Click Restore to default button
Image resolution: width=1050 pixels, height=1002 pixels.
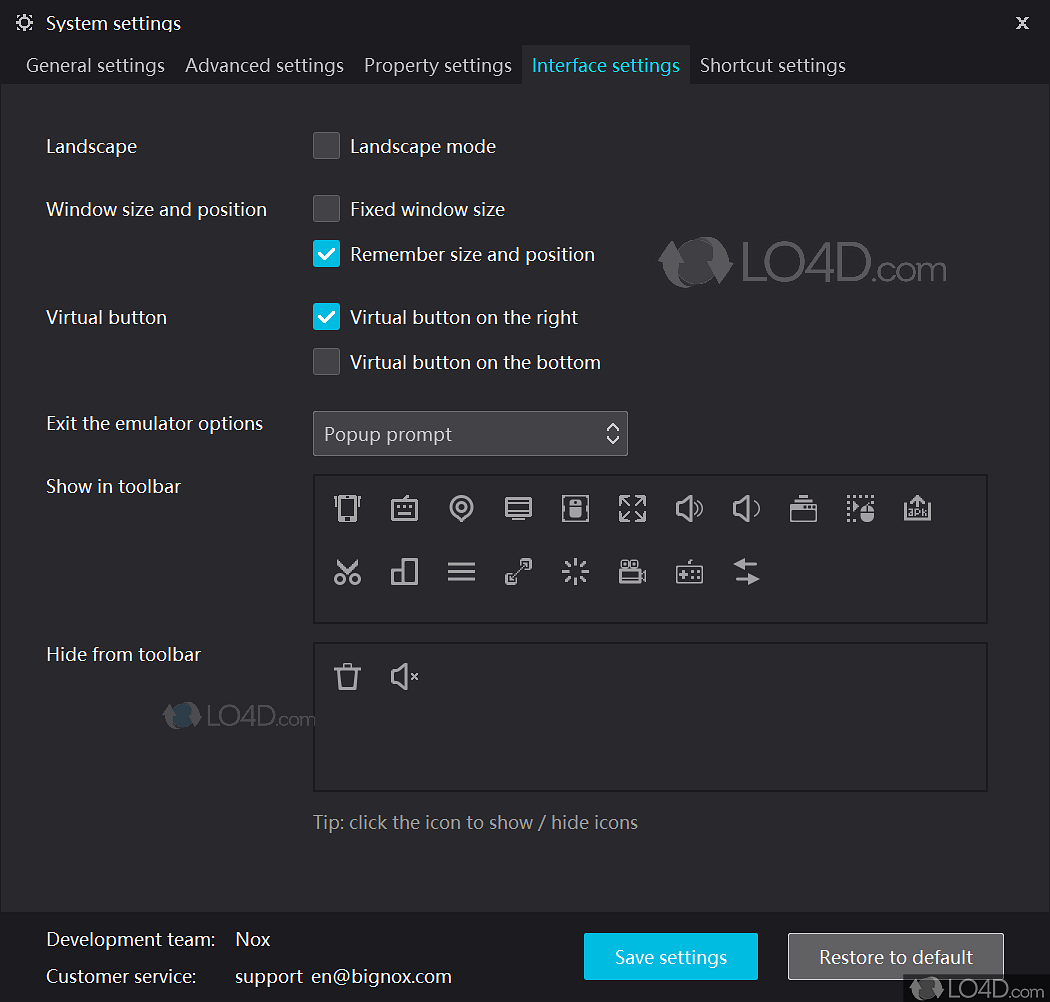tap(896, 957)
